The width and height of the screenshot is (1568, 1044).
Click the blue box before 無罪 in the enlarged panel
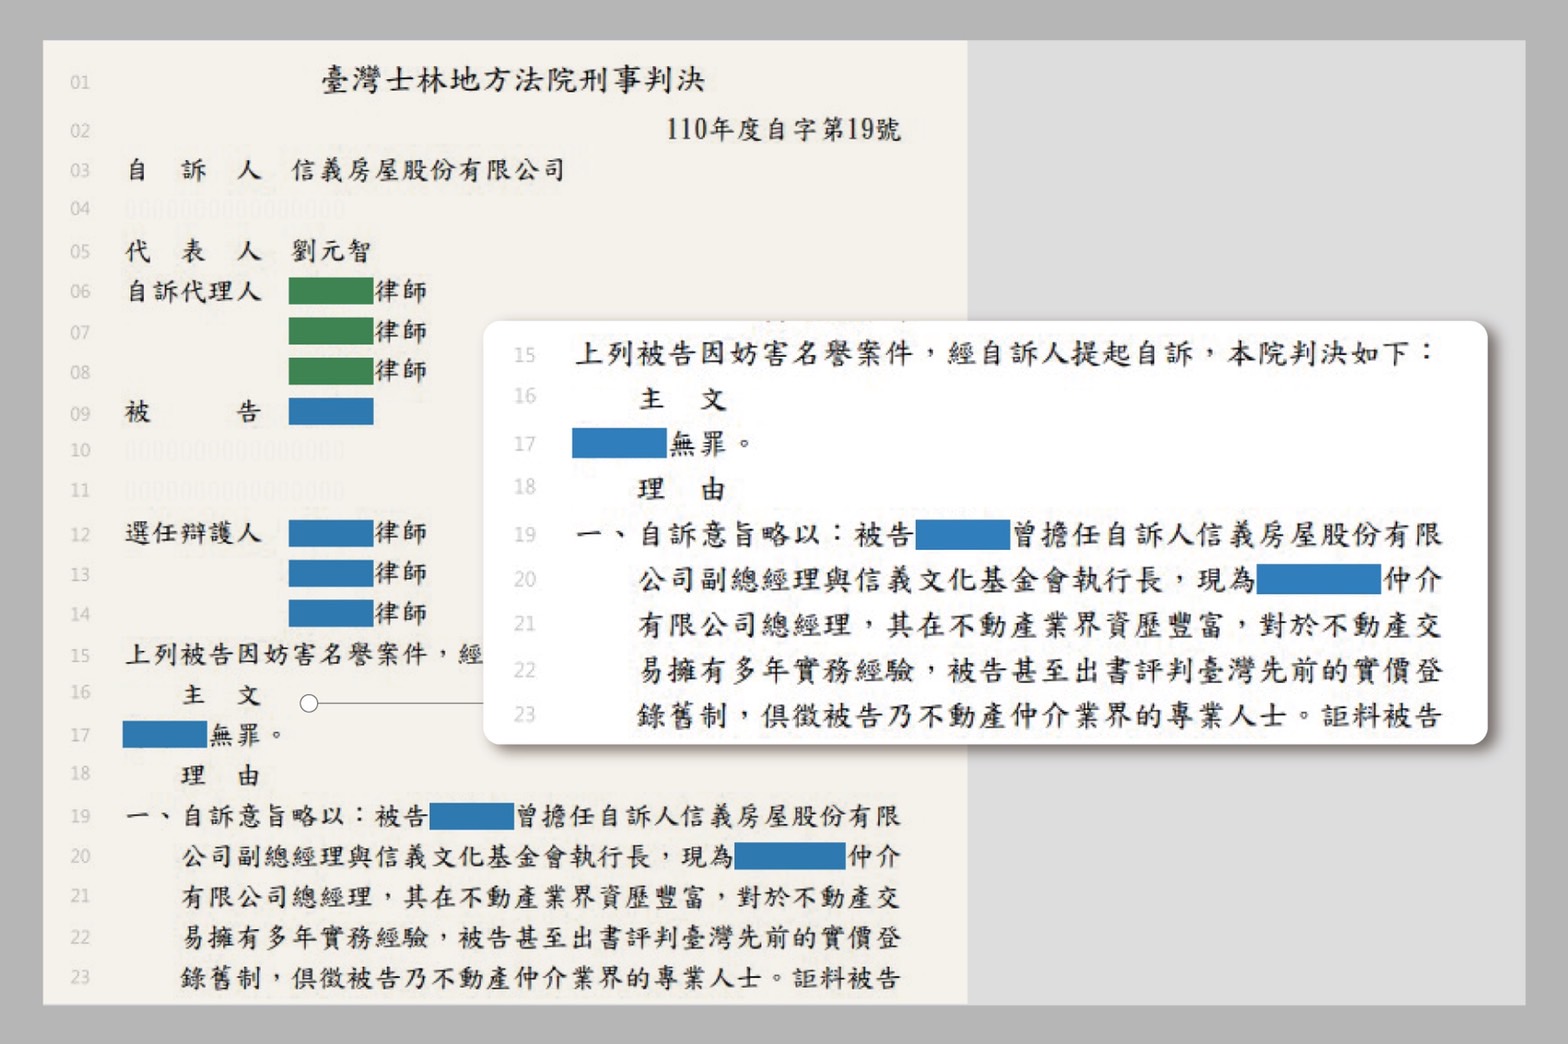click(618, 443)
